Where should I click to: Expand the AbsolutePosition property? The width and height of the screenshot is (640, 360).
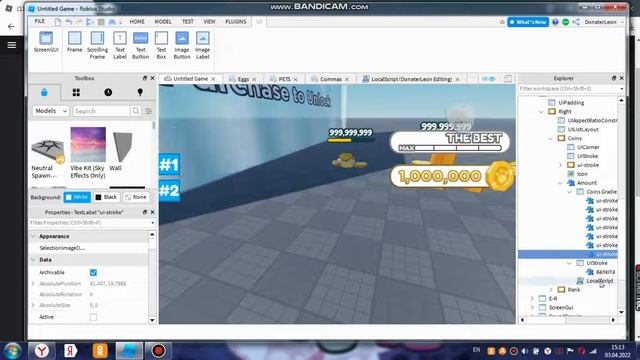33,283
